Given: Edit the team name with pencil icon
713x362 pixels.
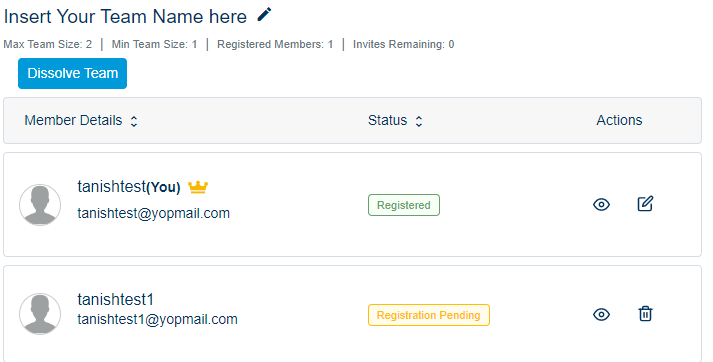Looking at the screenshot, I should click(264, 15).
